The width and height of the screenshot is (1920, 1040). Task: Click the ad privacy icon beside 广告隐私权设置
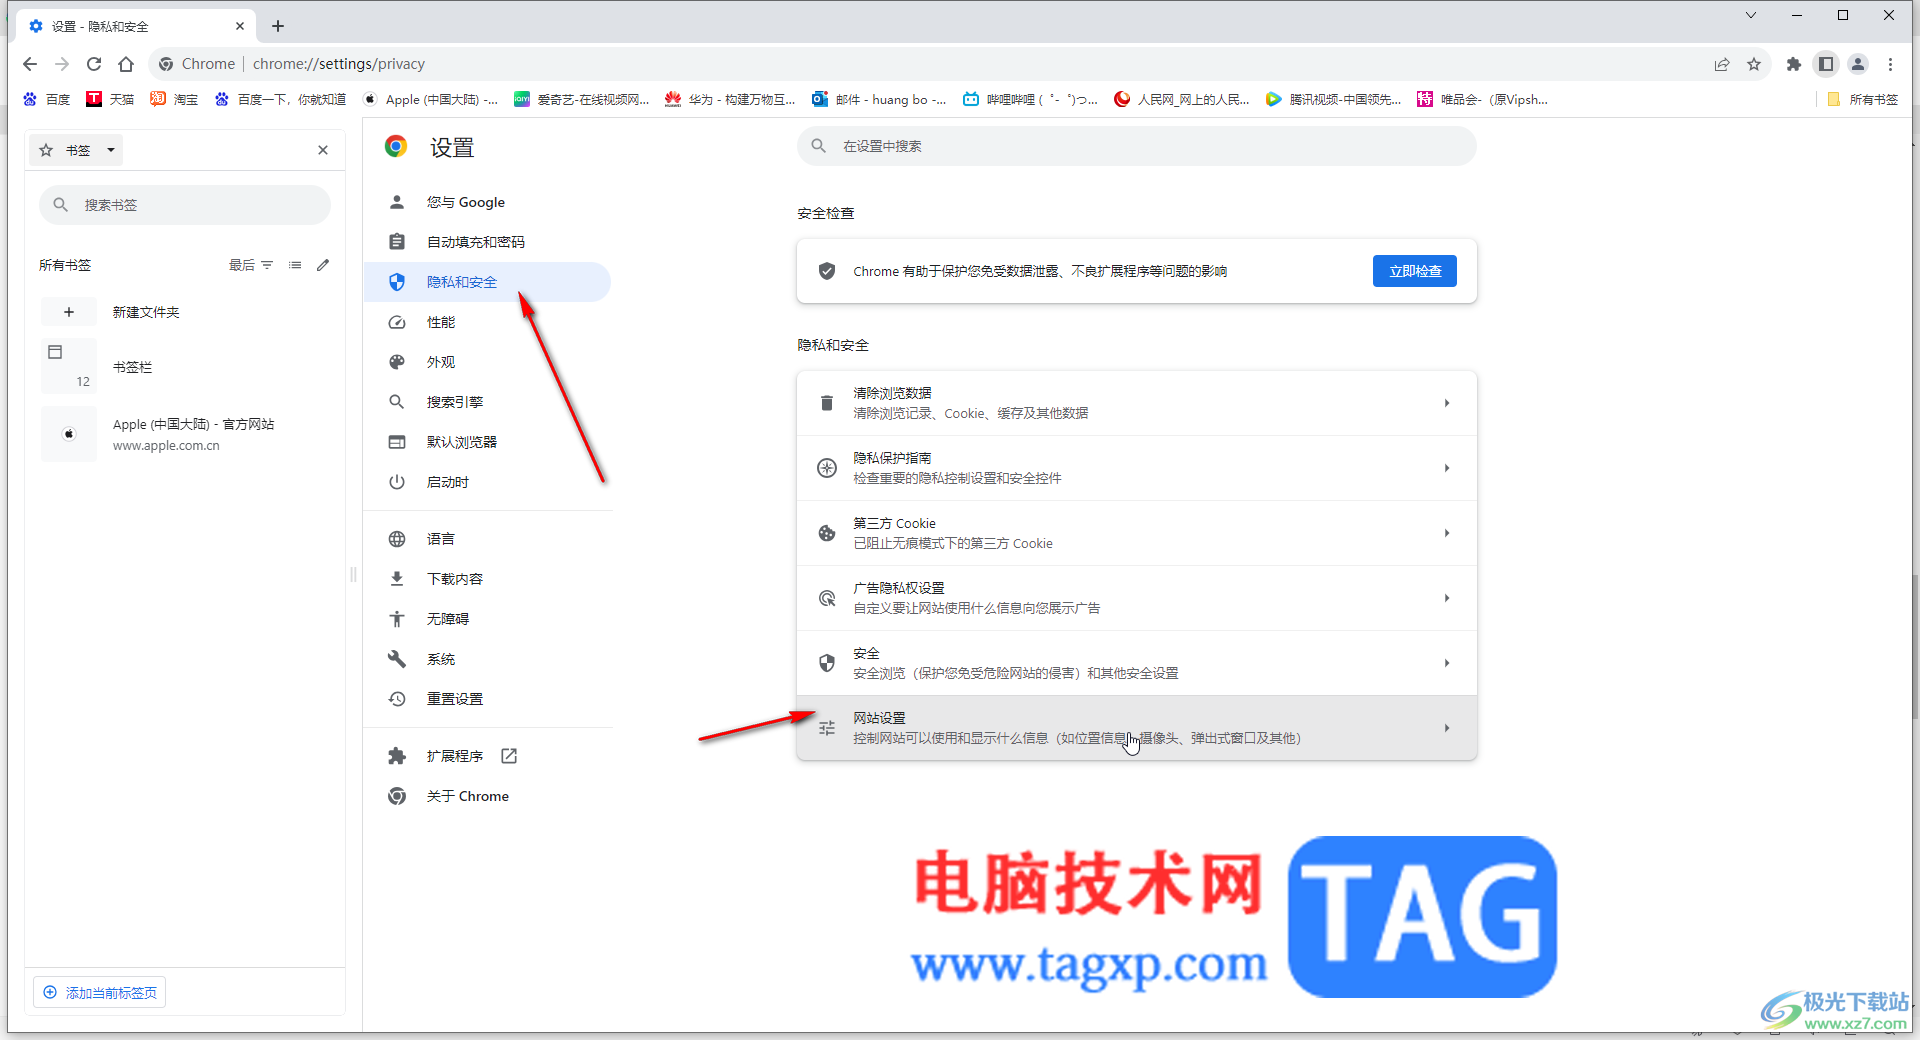(827, 598)
